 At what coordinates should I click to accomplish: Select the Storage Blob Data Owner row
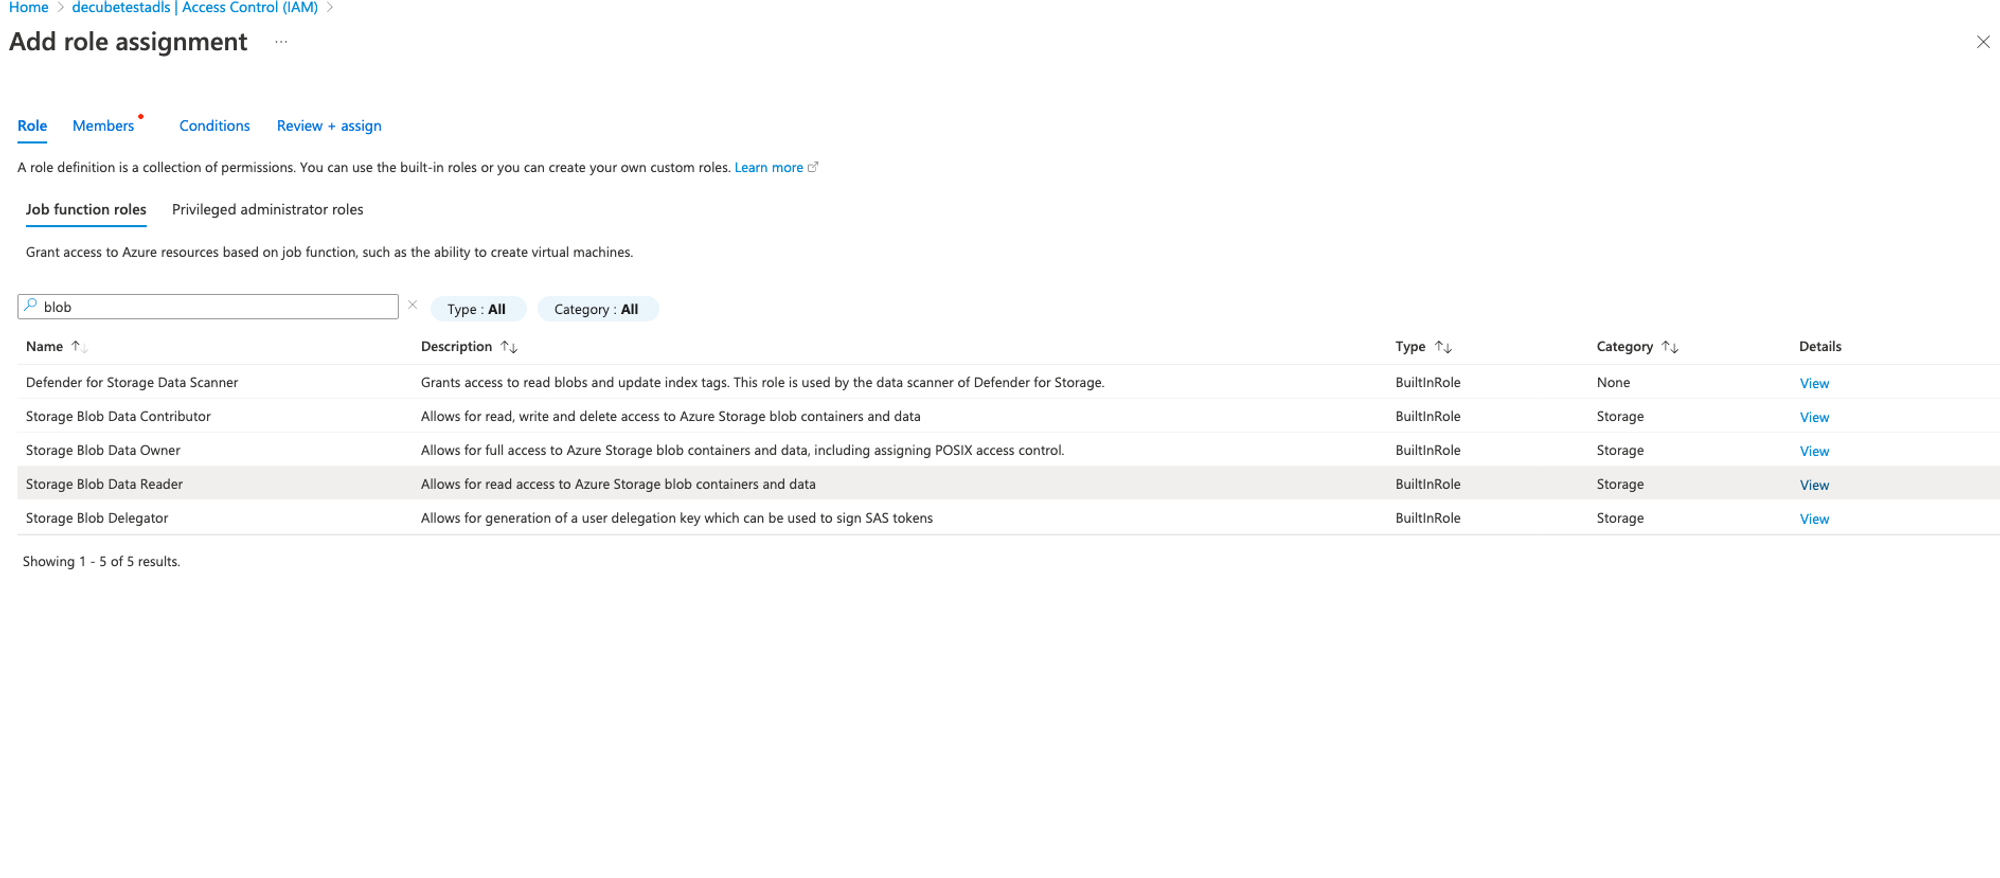(103, 451)
